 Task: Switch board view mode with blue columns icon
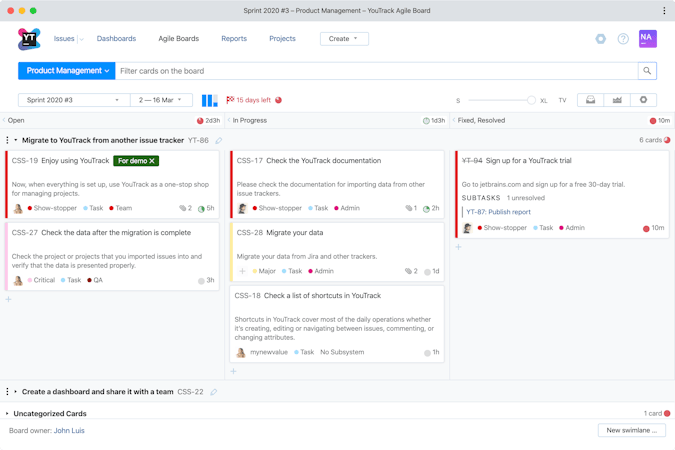coord(210,100)
